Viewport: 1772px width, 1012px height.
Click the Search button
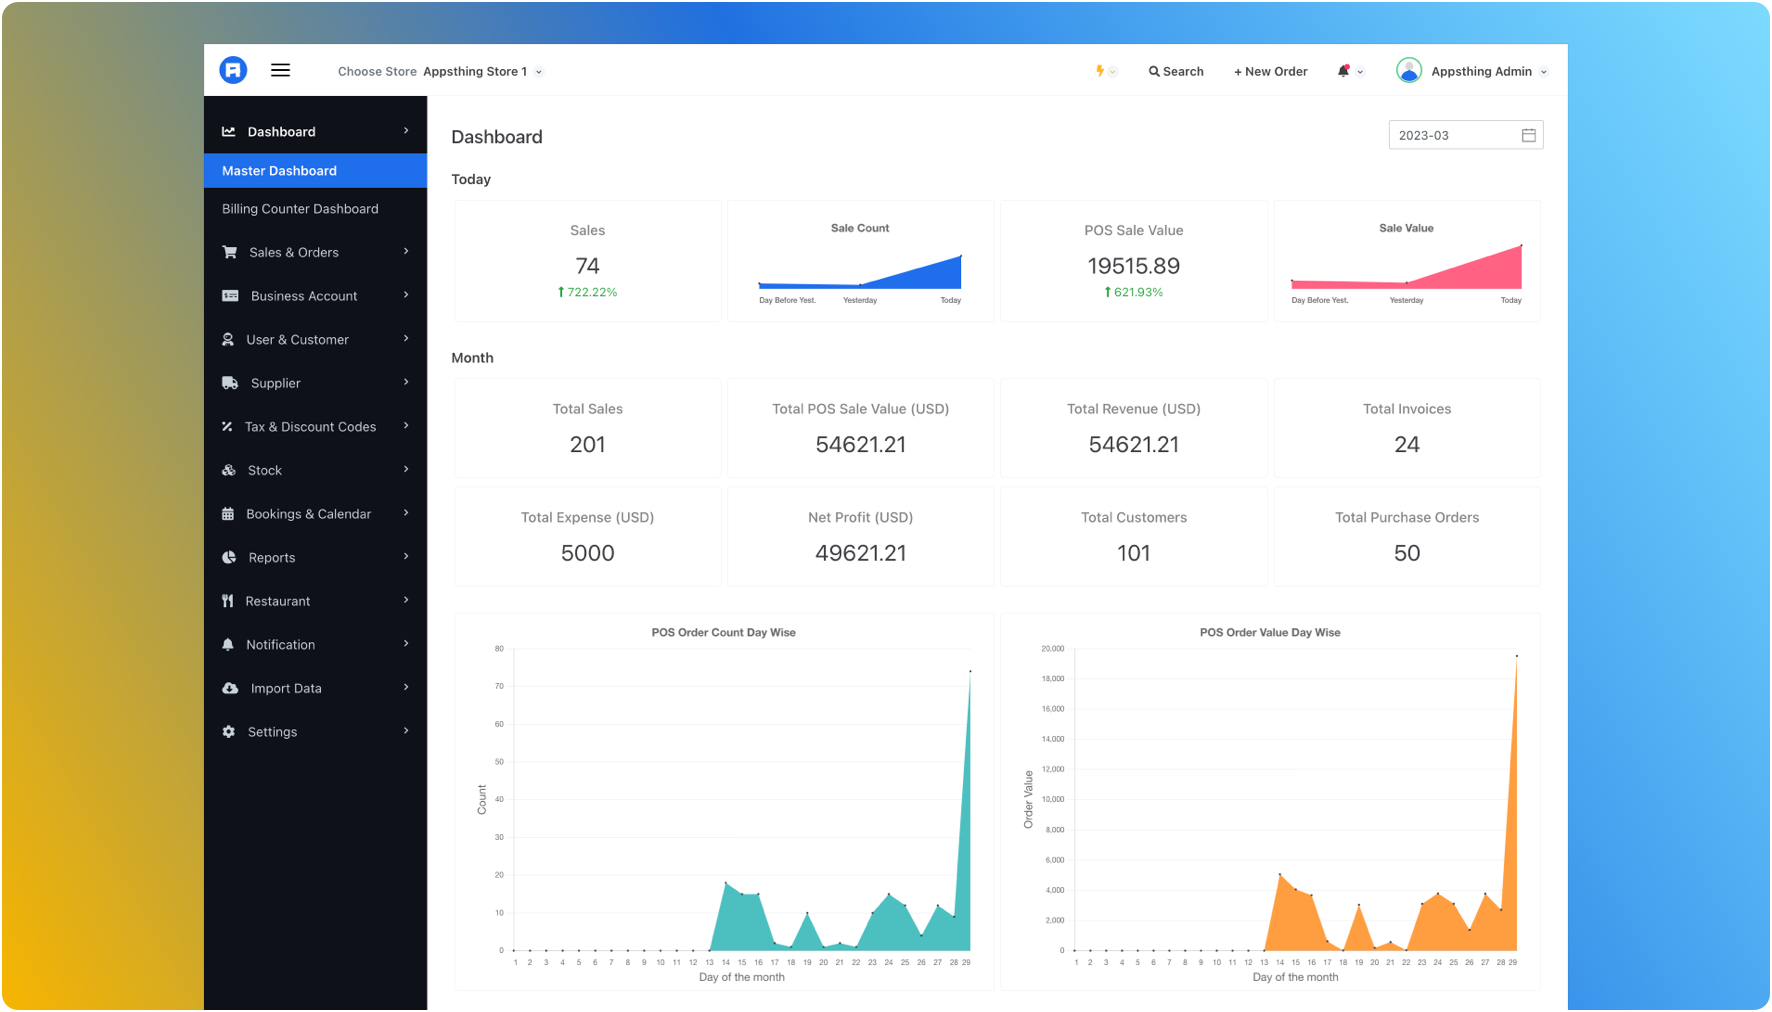[x=1176, y=71]
